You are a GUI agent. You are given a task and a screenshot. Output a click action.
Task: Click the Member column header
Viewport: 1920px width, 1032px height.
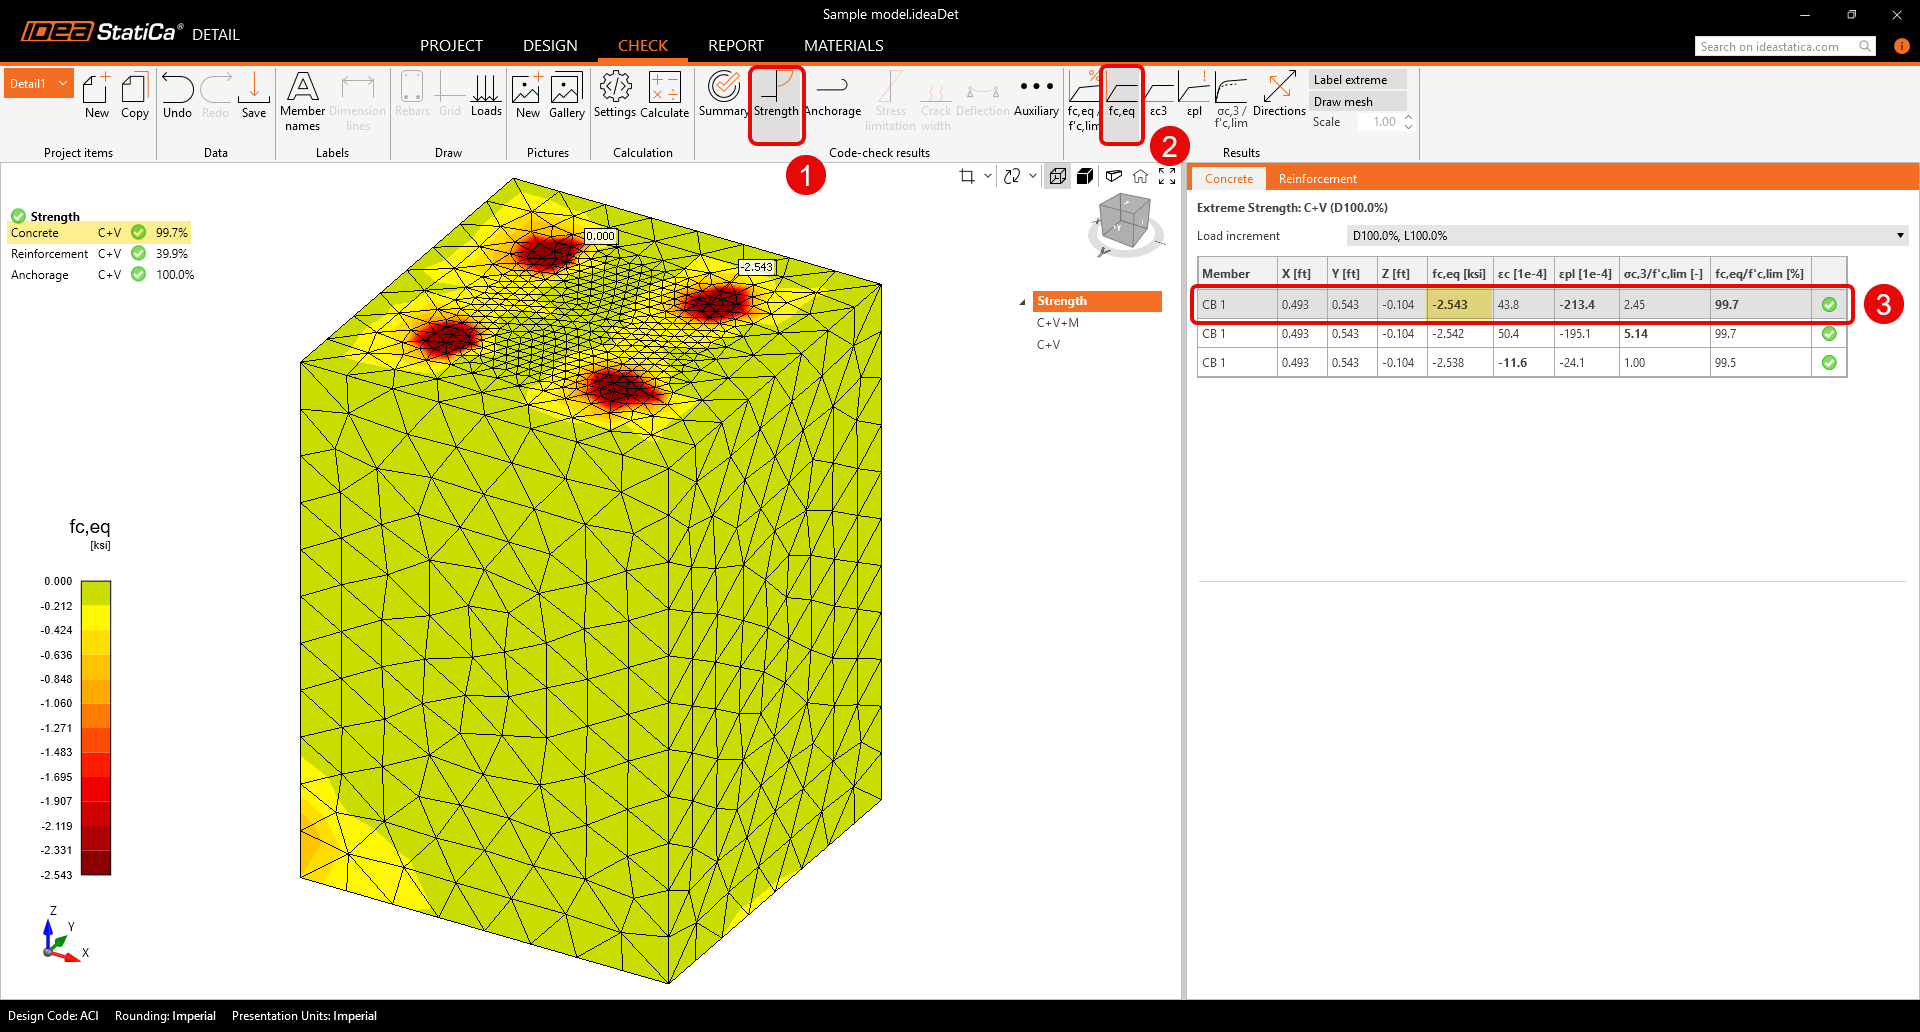(x=1237, y=274)
